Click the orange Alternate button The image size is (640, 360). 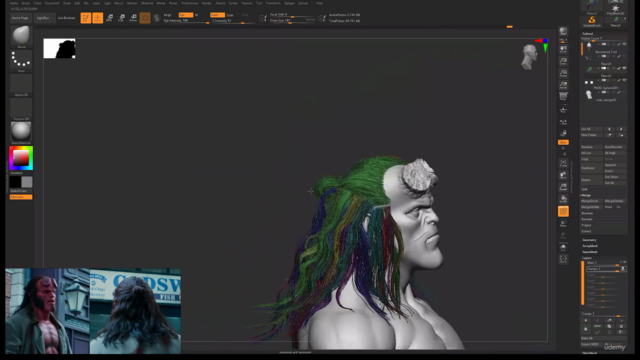pyautogui.click(x=21, y=197)
